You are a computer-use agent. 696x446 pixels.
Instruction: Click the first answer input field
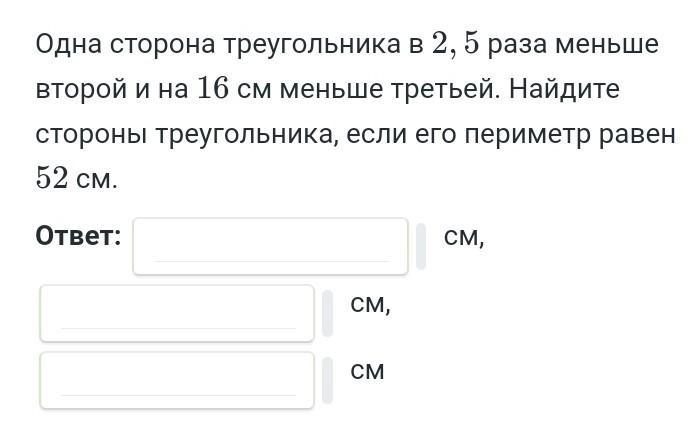click(x=270, y=245)
